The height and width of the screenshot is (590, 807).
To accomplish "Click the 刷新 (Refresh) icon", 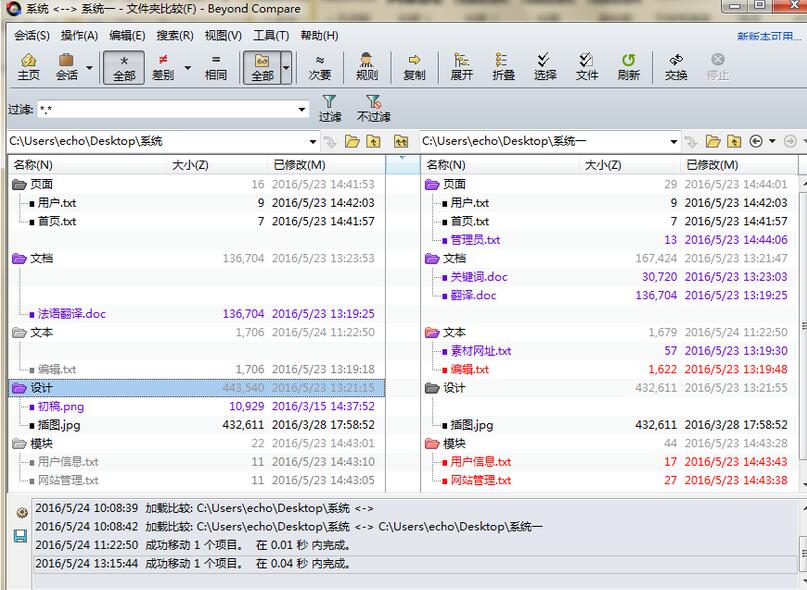I will [628, 68].
